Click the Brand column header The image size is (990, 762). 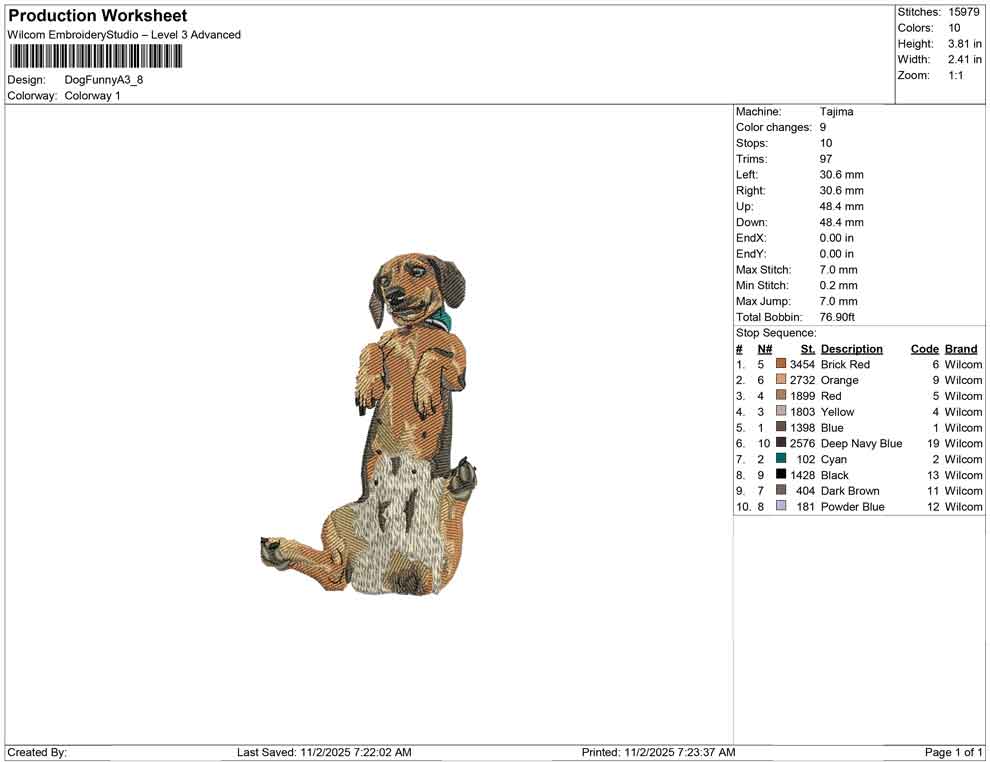[961, 349]
